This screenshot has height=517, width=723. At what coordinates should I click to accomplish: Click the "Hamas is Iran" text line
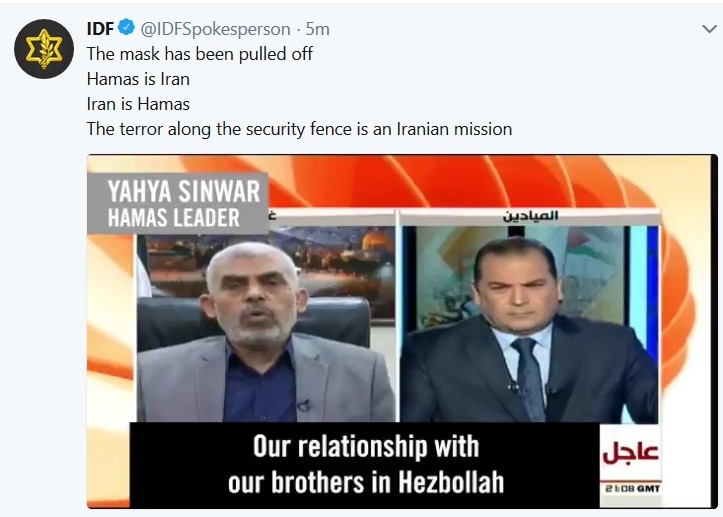(138, 79)
